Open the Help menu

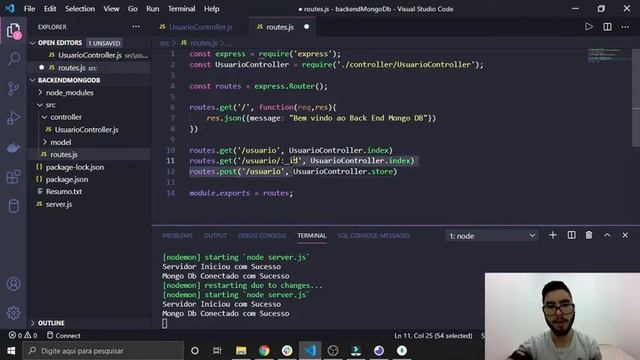(211, 9)
